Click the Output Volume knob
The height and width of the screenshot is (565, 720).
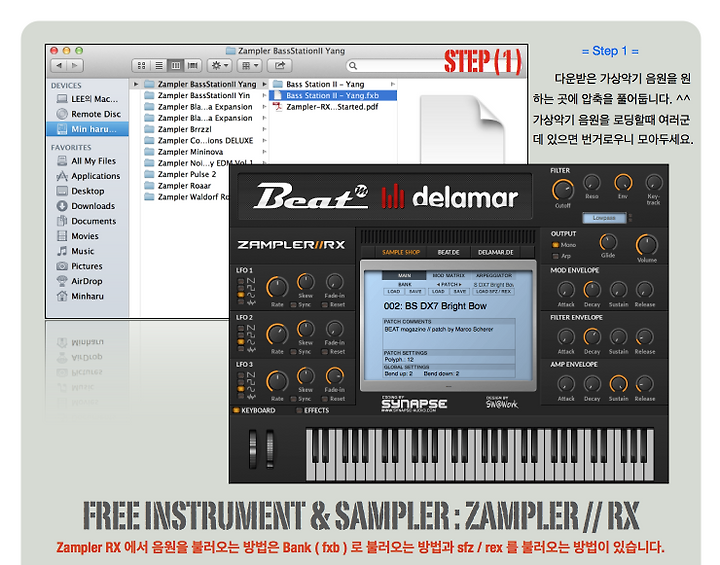tap(647, 245)
